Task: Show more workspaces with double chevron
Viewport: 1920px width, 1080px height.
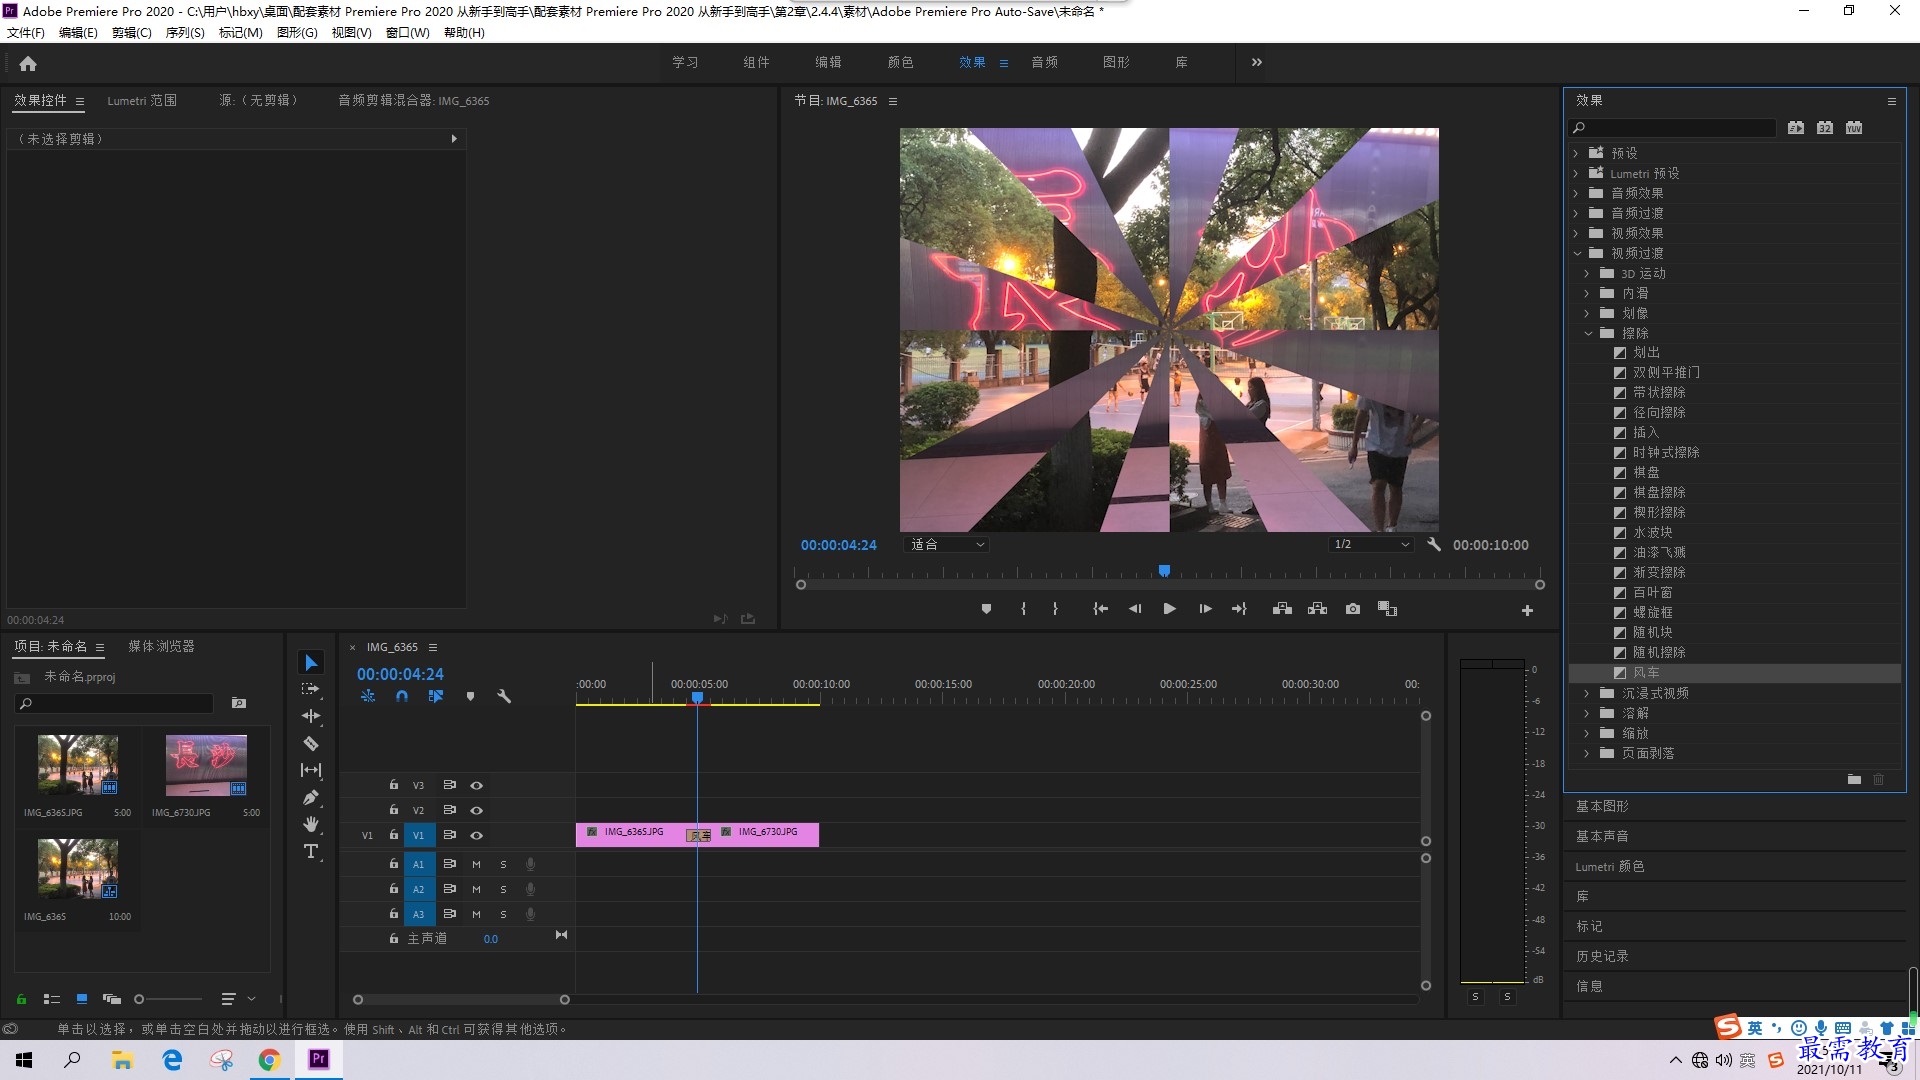Action: pyautogui.click(x=1257, y=62)
